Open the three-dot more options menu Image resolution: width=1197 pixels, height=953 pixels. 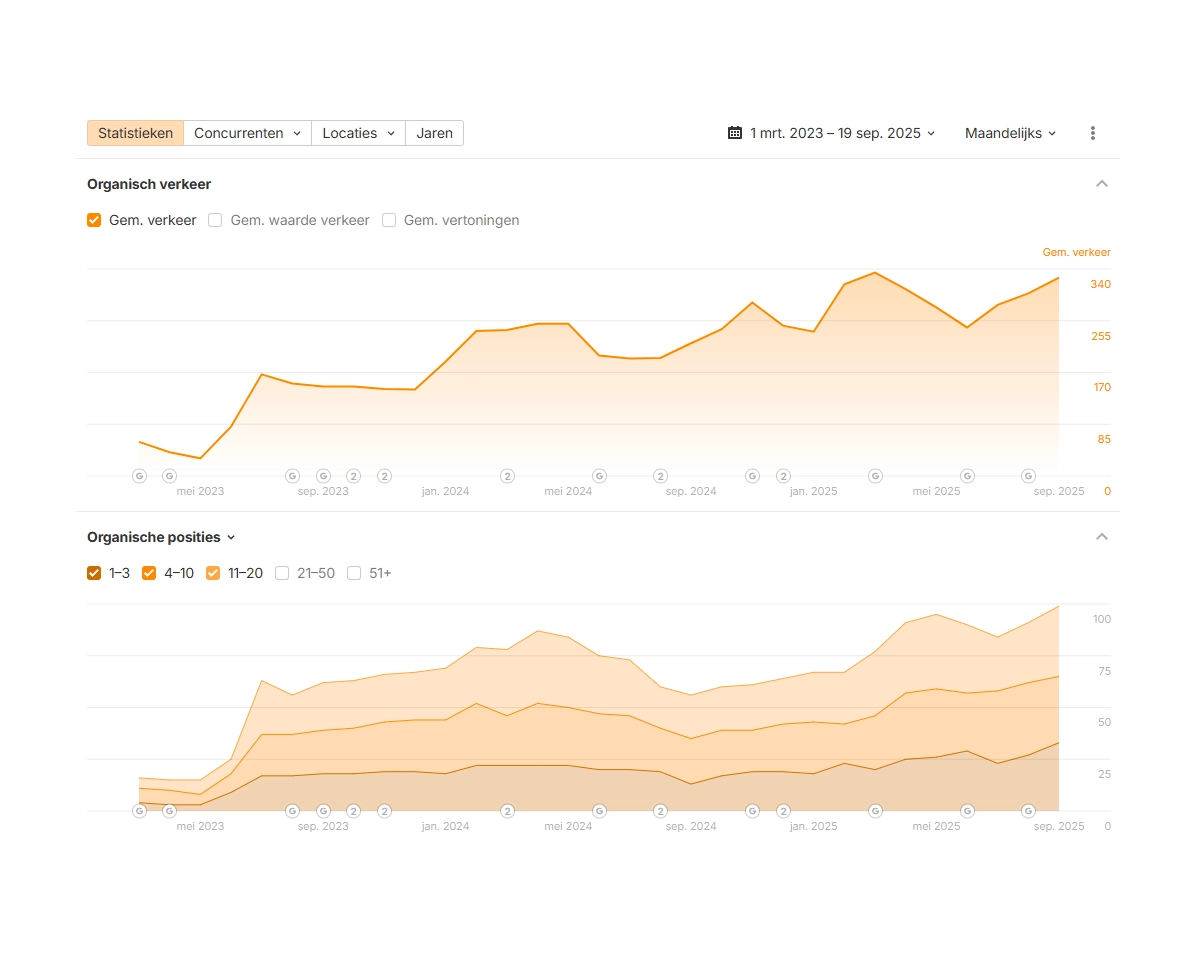pos(1093,133)
